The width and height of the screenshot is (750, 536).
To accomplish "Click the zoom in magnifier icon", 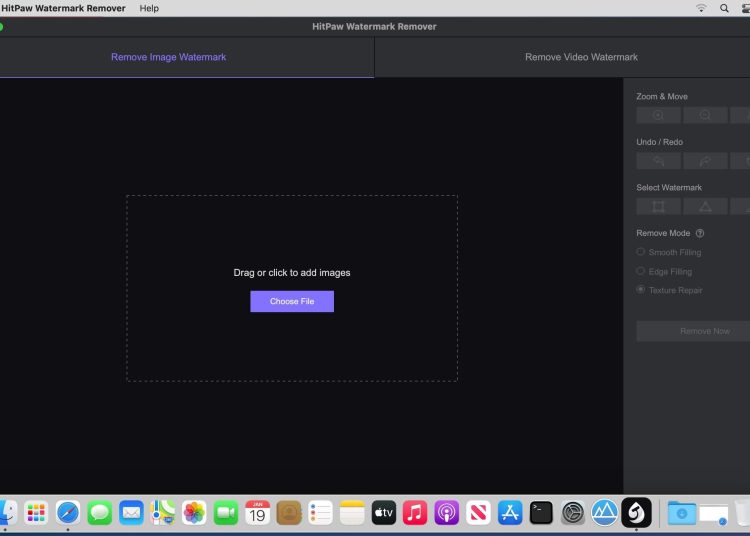I will pos(658,115).
